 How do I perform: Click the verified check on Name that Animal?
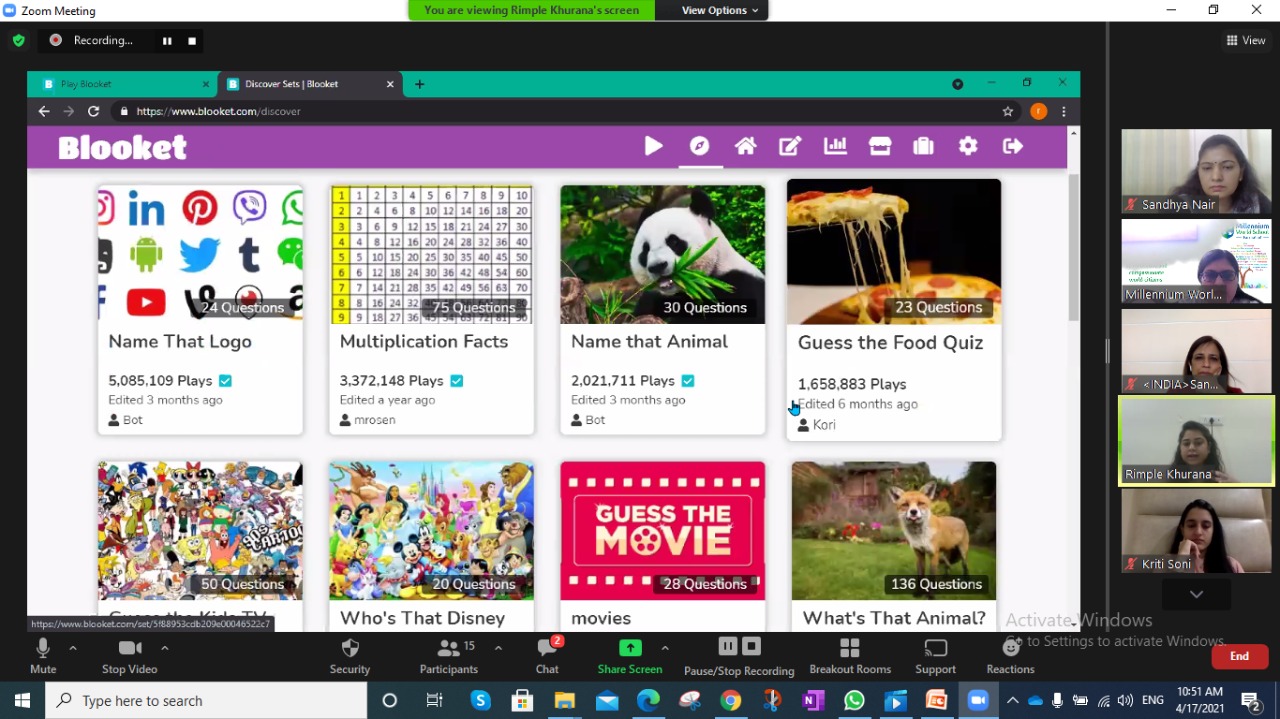(687, 381)
